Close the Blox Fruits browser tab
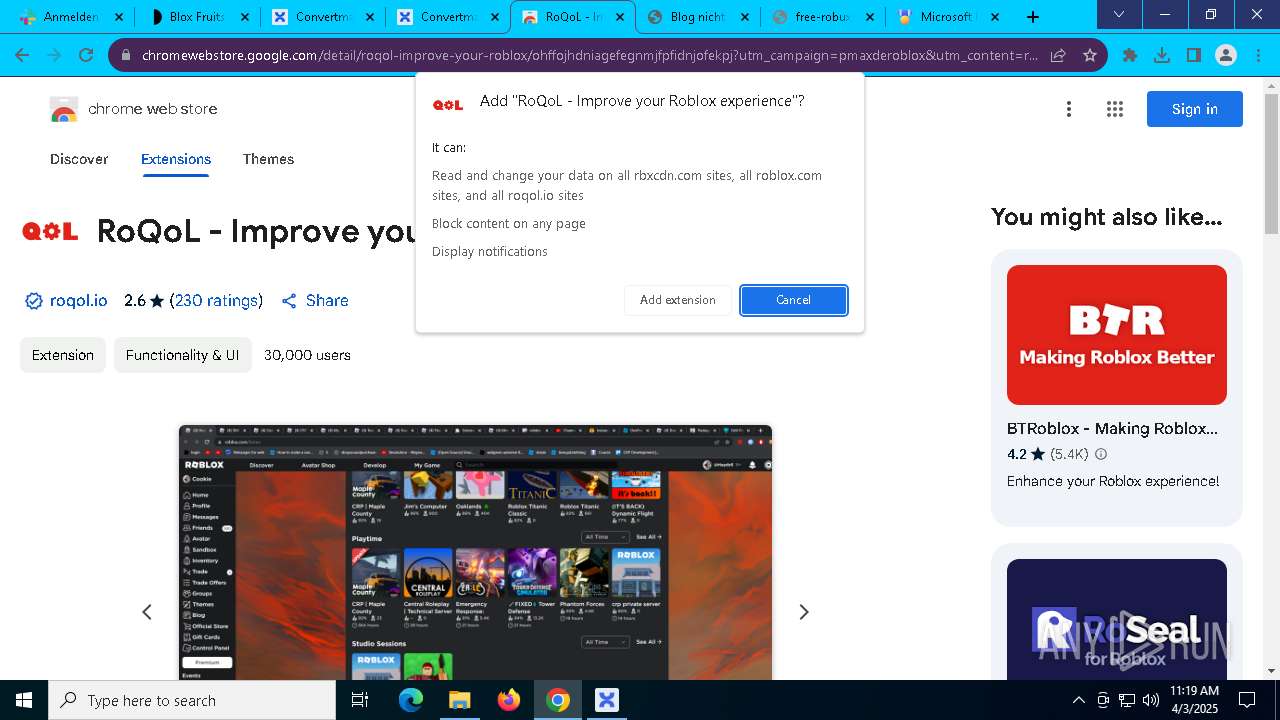 tap(245, 17)
